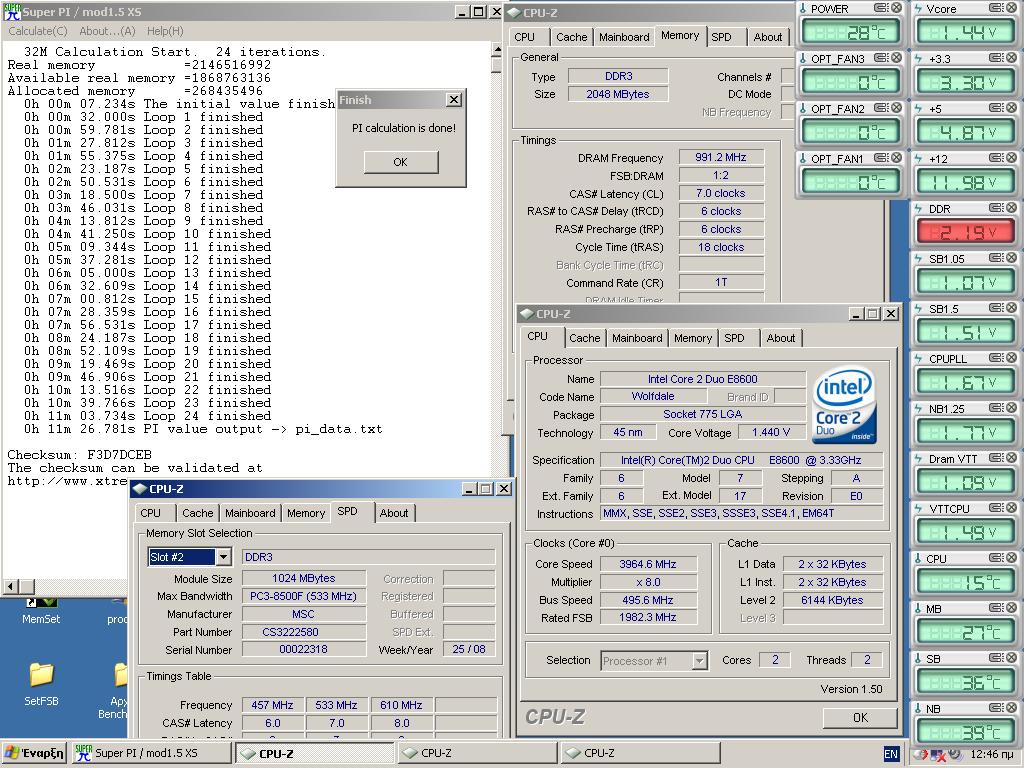Open settings of the +12 voltage gadget
1024x768 pixels.
pyautogui.click(x=997, y=158)
